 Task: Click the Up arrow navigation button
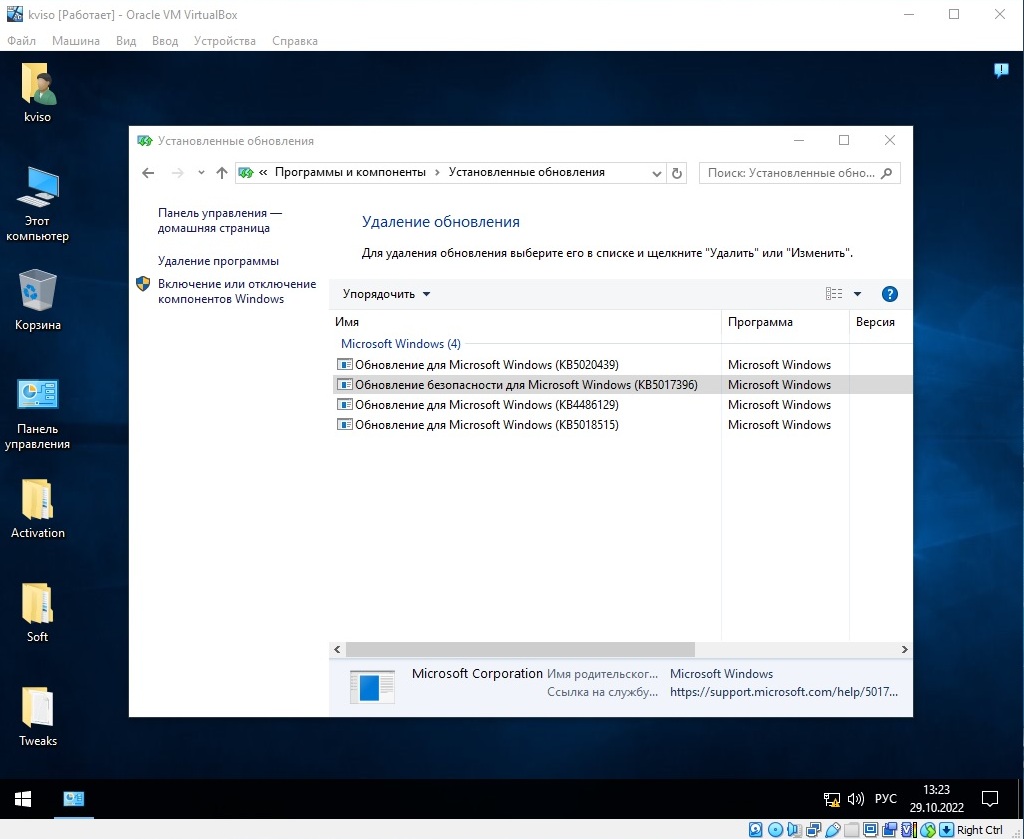(222, 173)
